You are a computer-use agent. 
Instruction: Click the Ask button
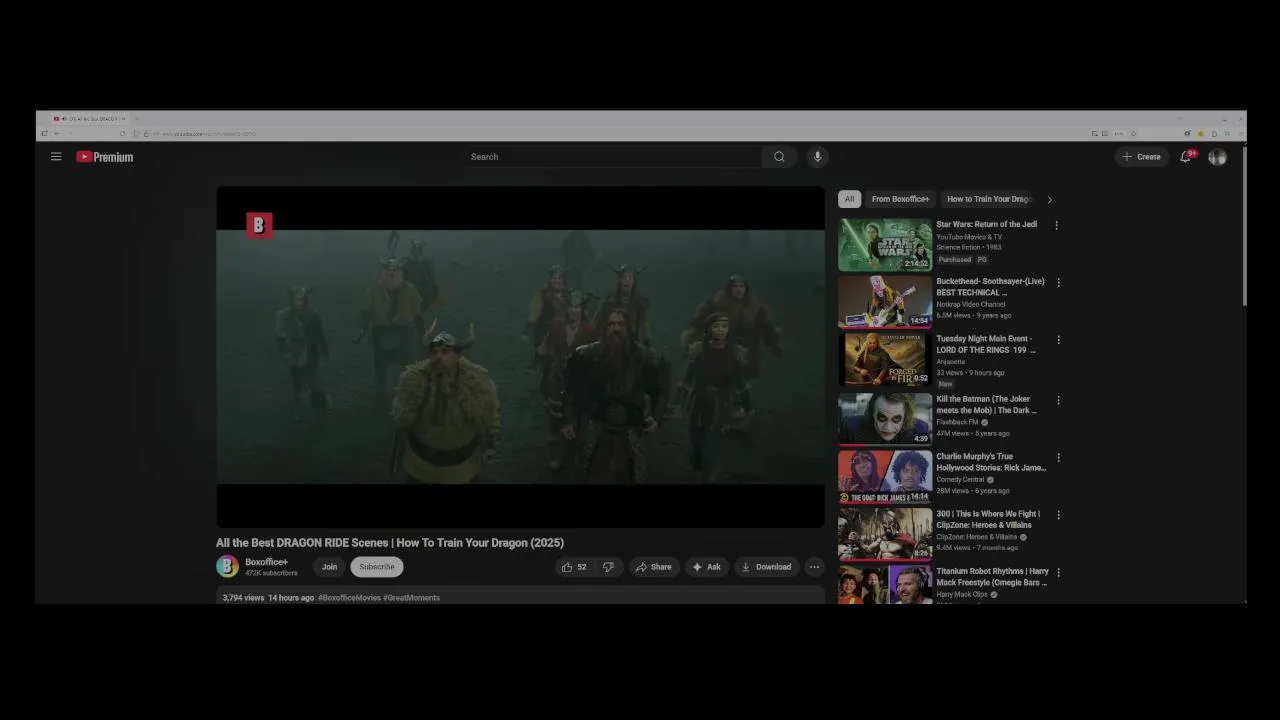click(x=707, y=567)
